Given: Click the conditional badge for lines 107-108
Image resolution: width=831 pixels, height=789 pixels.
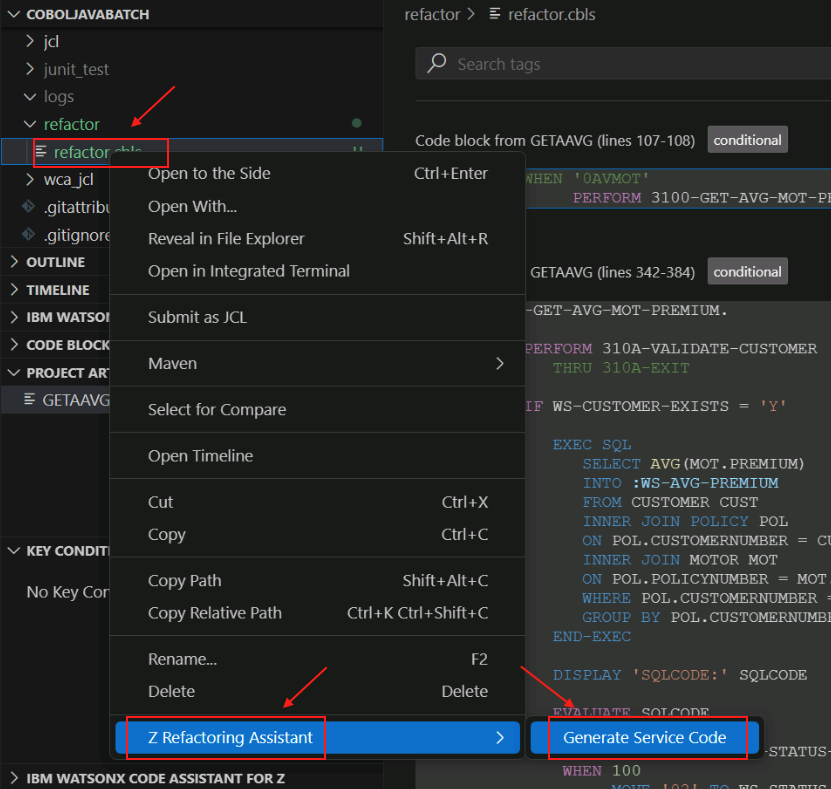Looking at the screenshot, I should tap(747, 140).
